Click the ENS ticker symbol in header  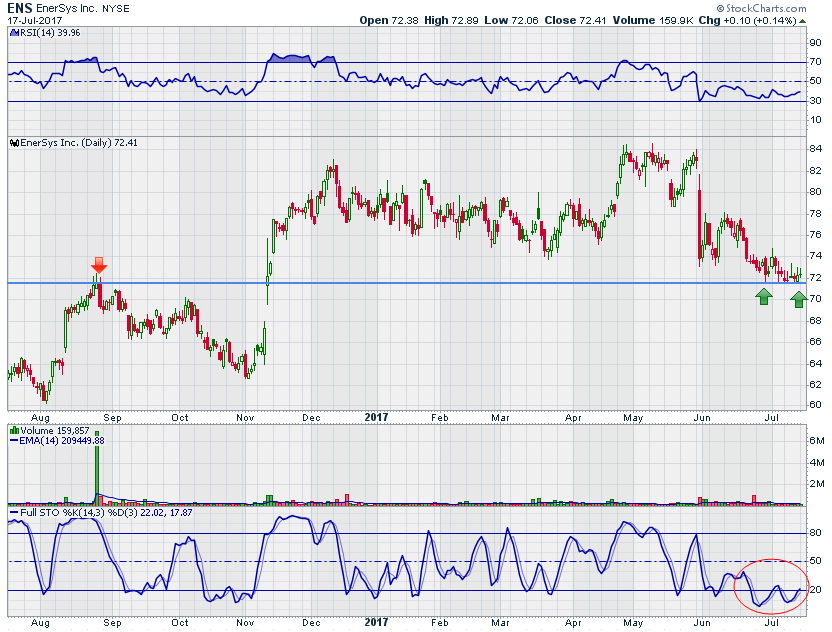pyautogui.click(x=19, y=7)
